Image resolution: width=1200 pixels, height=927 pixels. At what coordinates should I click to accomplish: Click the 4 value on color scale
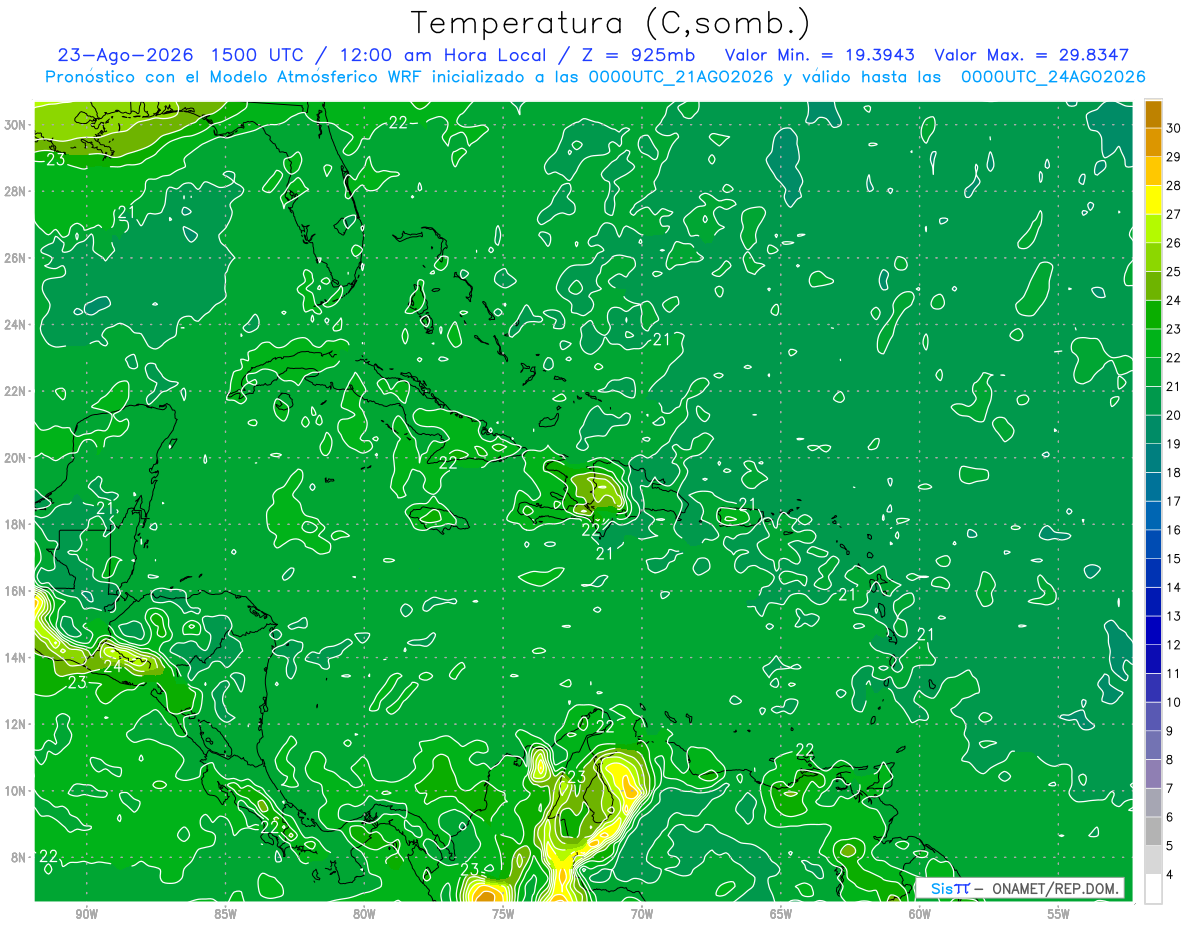click(1170, 875)
